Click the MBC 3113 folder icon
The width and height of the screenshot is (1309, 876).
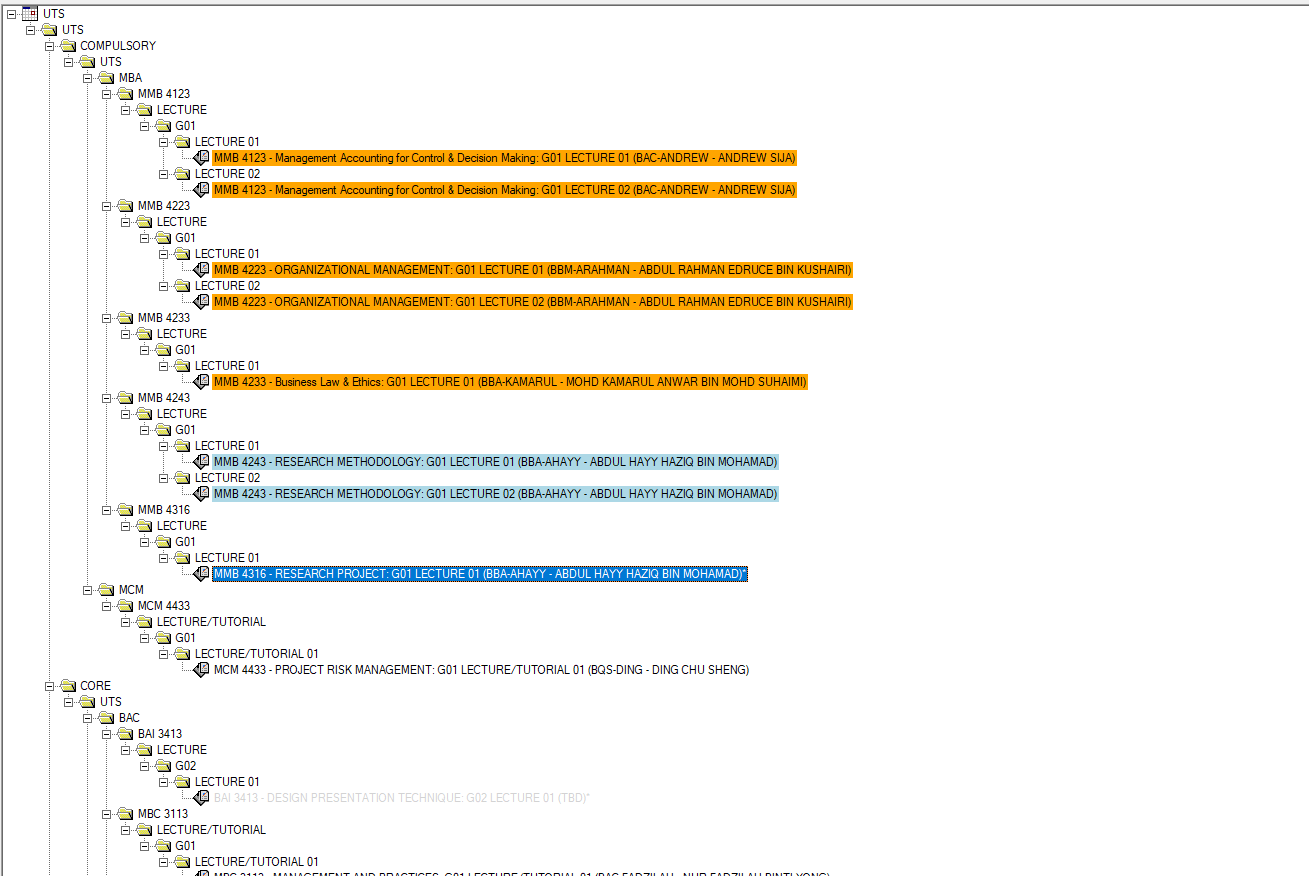(x=125, y=814)
